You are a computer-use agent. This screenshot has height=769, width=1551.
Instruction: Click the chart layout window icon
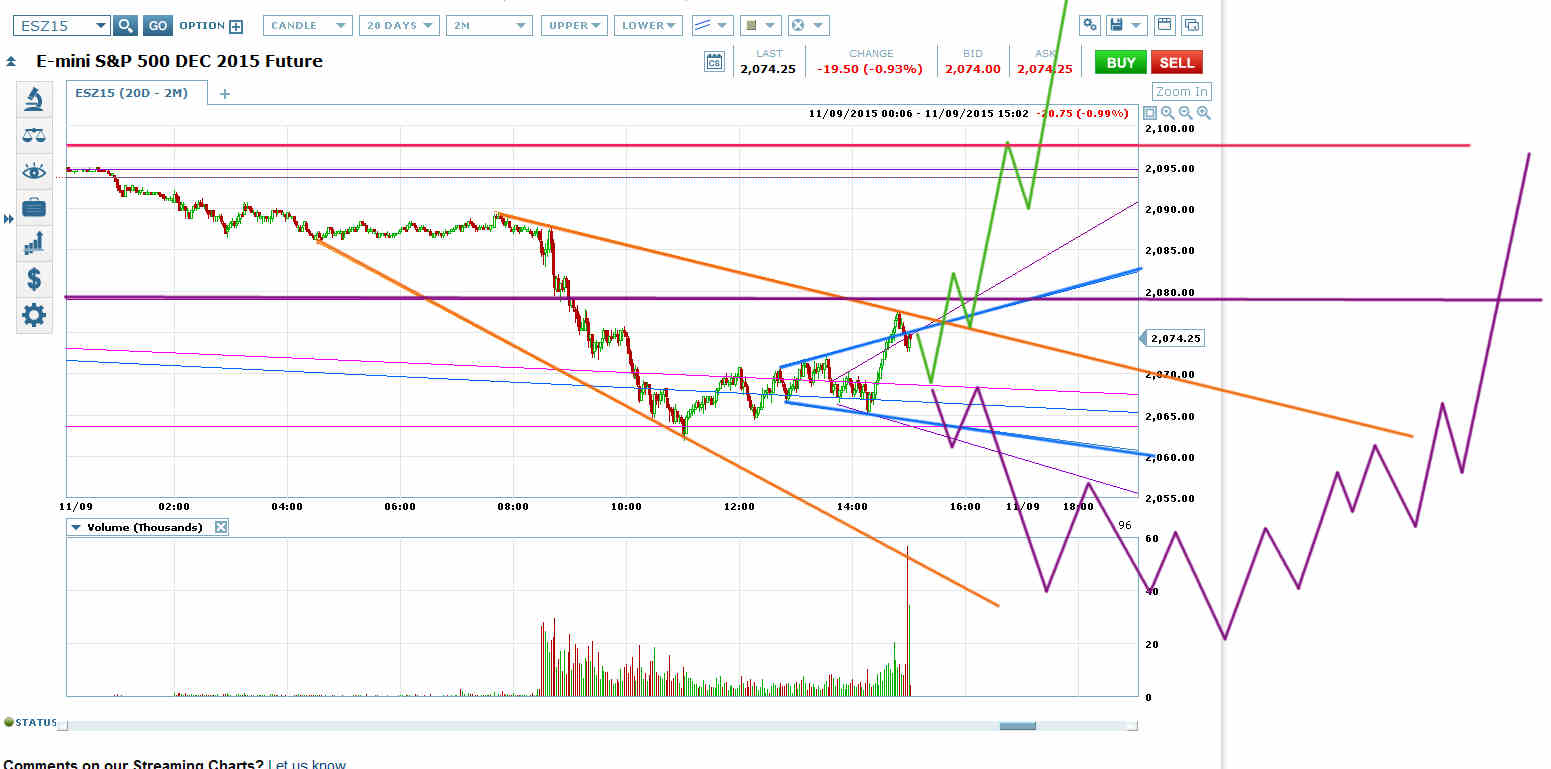pyautogui.click(x=1164, y=26)
